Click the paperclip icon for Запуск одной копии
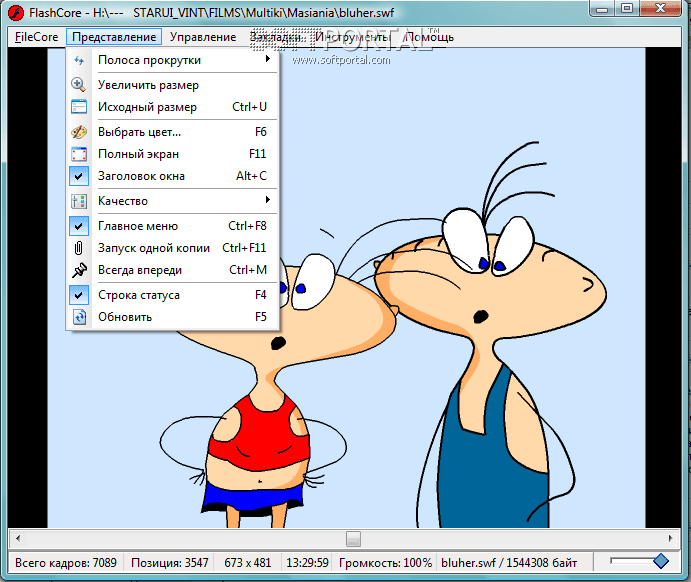The height and width of the screenshot is (582, 691). pyautogui.click(x=78, y=248)
